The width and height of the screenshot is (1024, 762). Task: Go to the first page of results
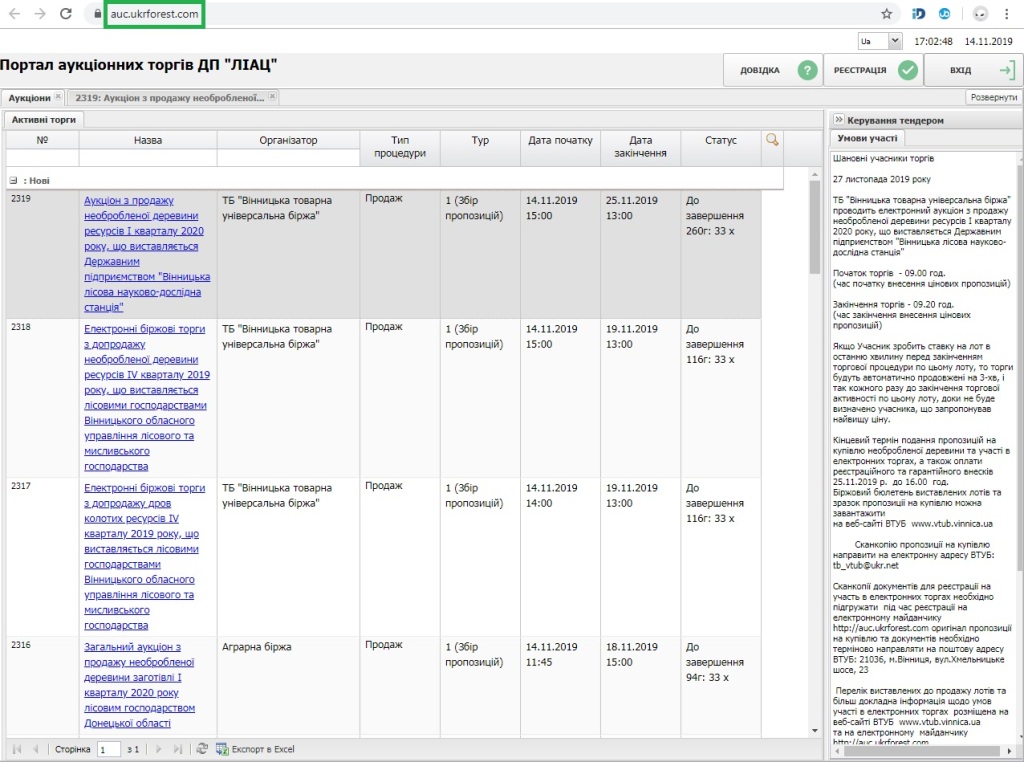click(x=17, y=749)
